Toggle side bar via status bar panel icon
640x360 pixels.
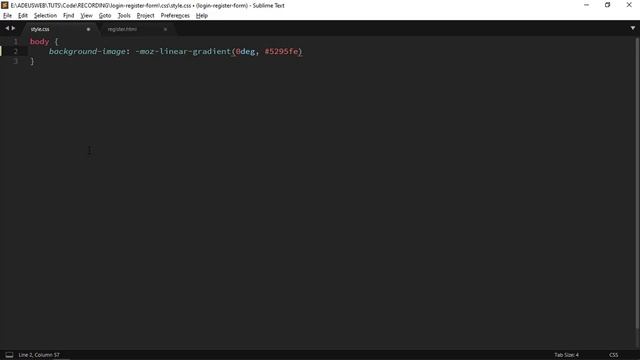9,355
